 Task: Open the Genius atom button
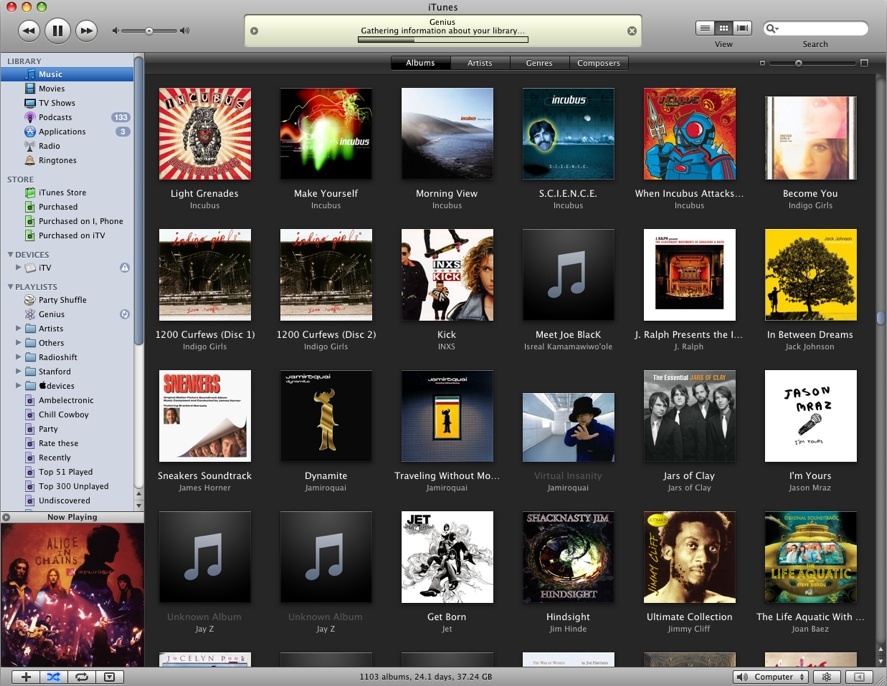coord(826,677)
